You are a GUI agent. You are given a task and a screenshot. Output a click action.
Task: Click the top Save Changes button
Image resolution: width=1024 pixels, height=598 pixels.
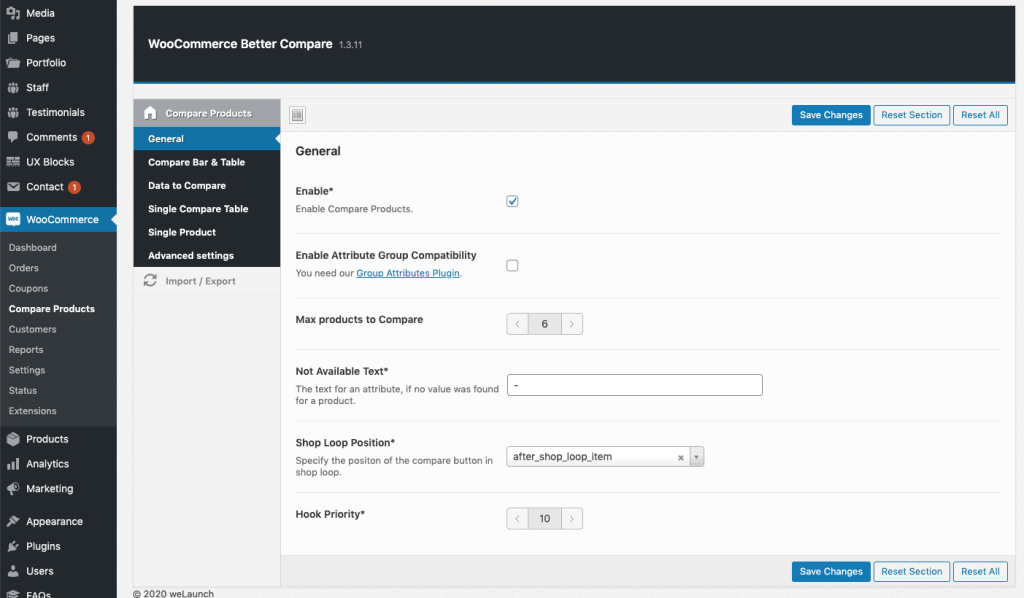point(831,115)
